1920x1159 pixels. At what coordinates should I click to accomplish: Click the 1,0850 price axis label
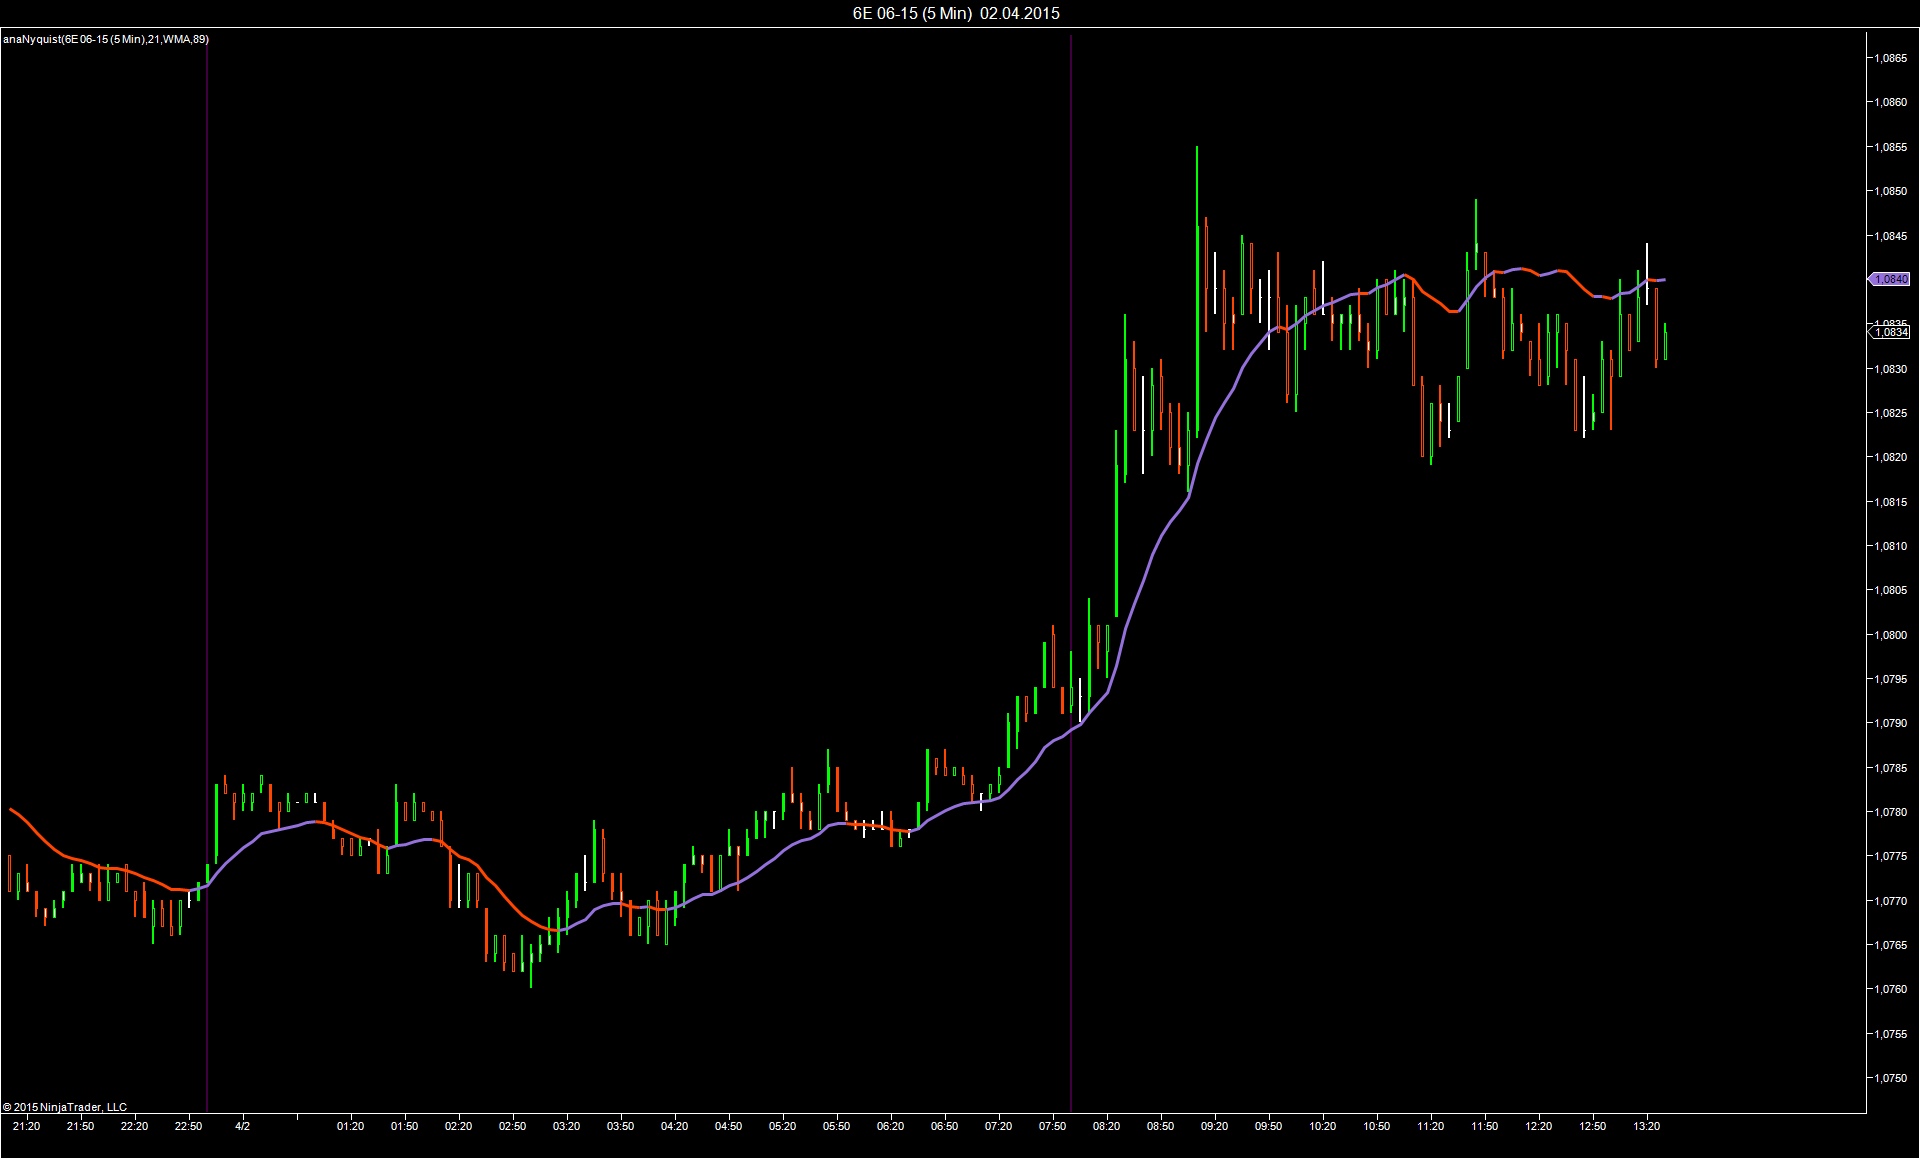click(x=1890, y=191)
